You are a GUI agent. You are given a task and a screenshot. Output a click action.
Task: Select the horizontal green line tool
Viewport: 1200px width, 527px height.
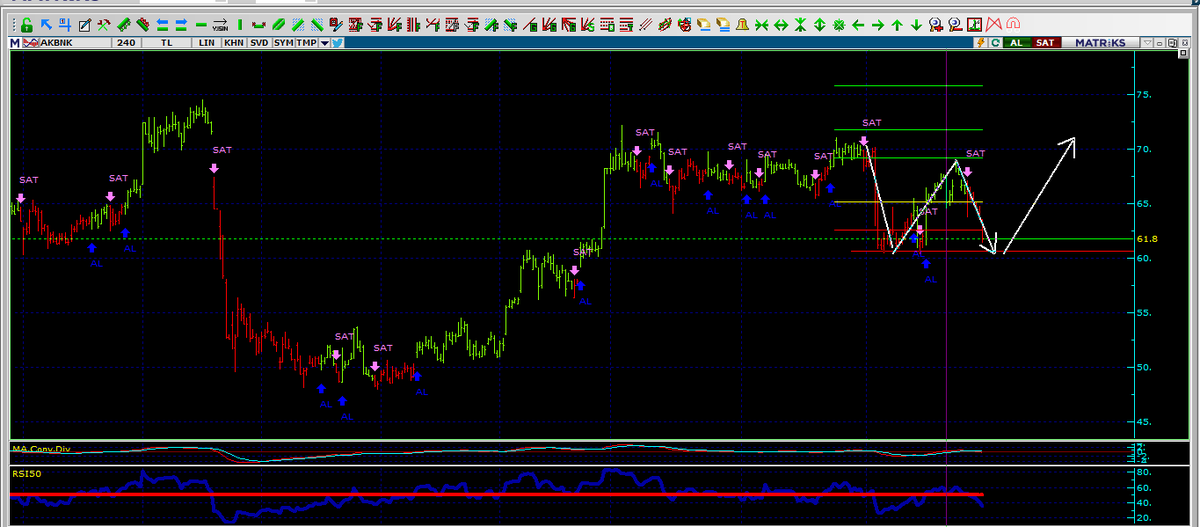201,25
